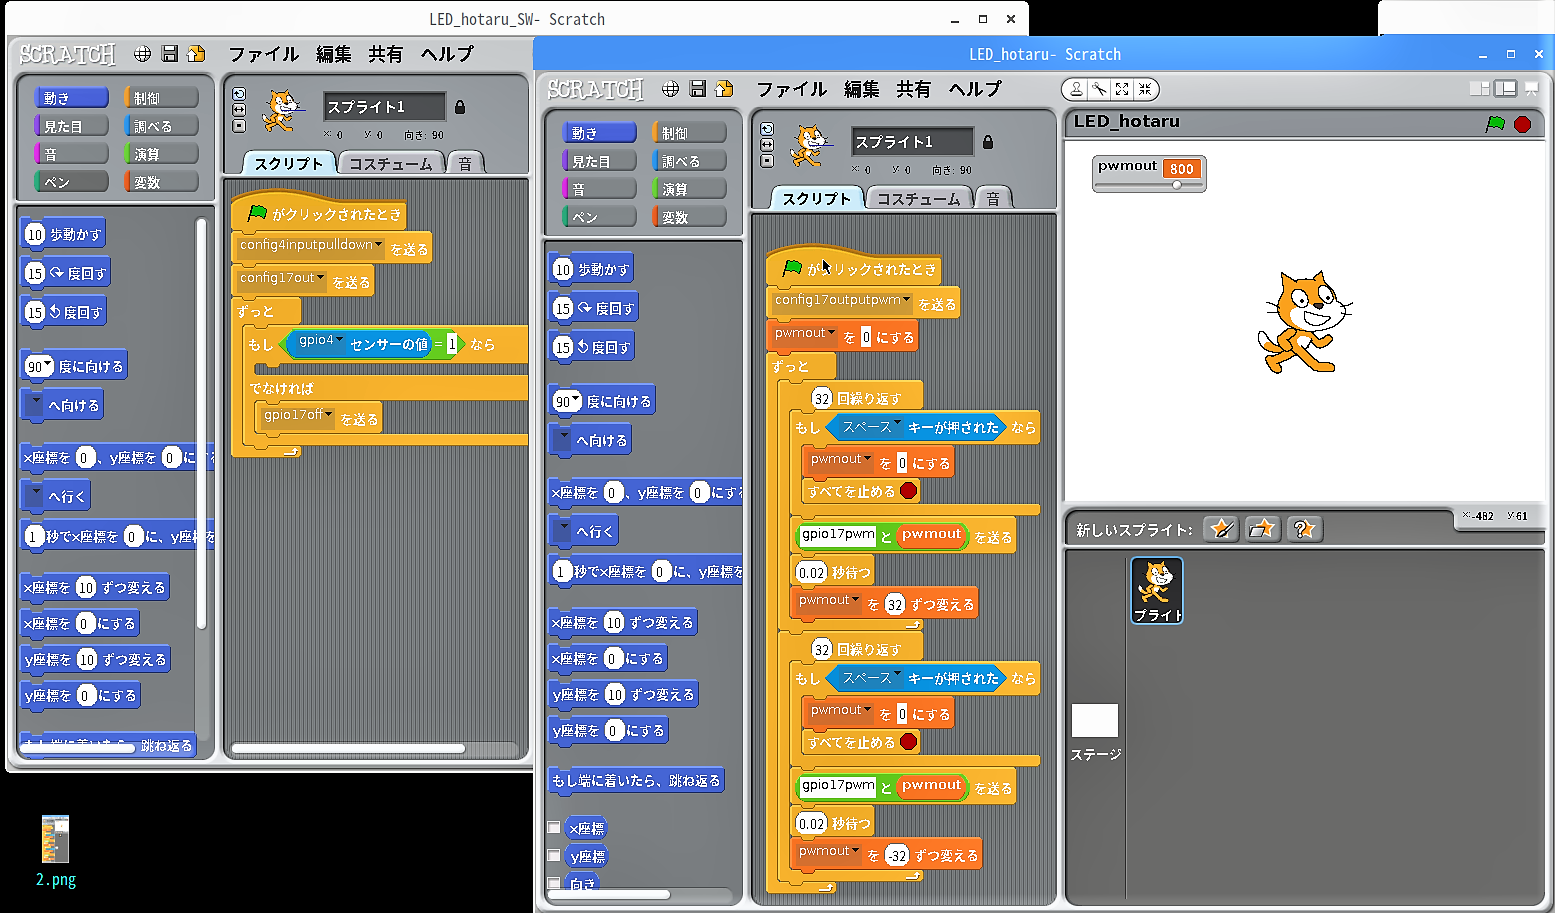1555x913 pixels.
Task: Toggle sprite lock icon in LED_hotaru_SW window
Action: [460, 107]
